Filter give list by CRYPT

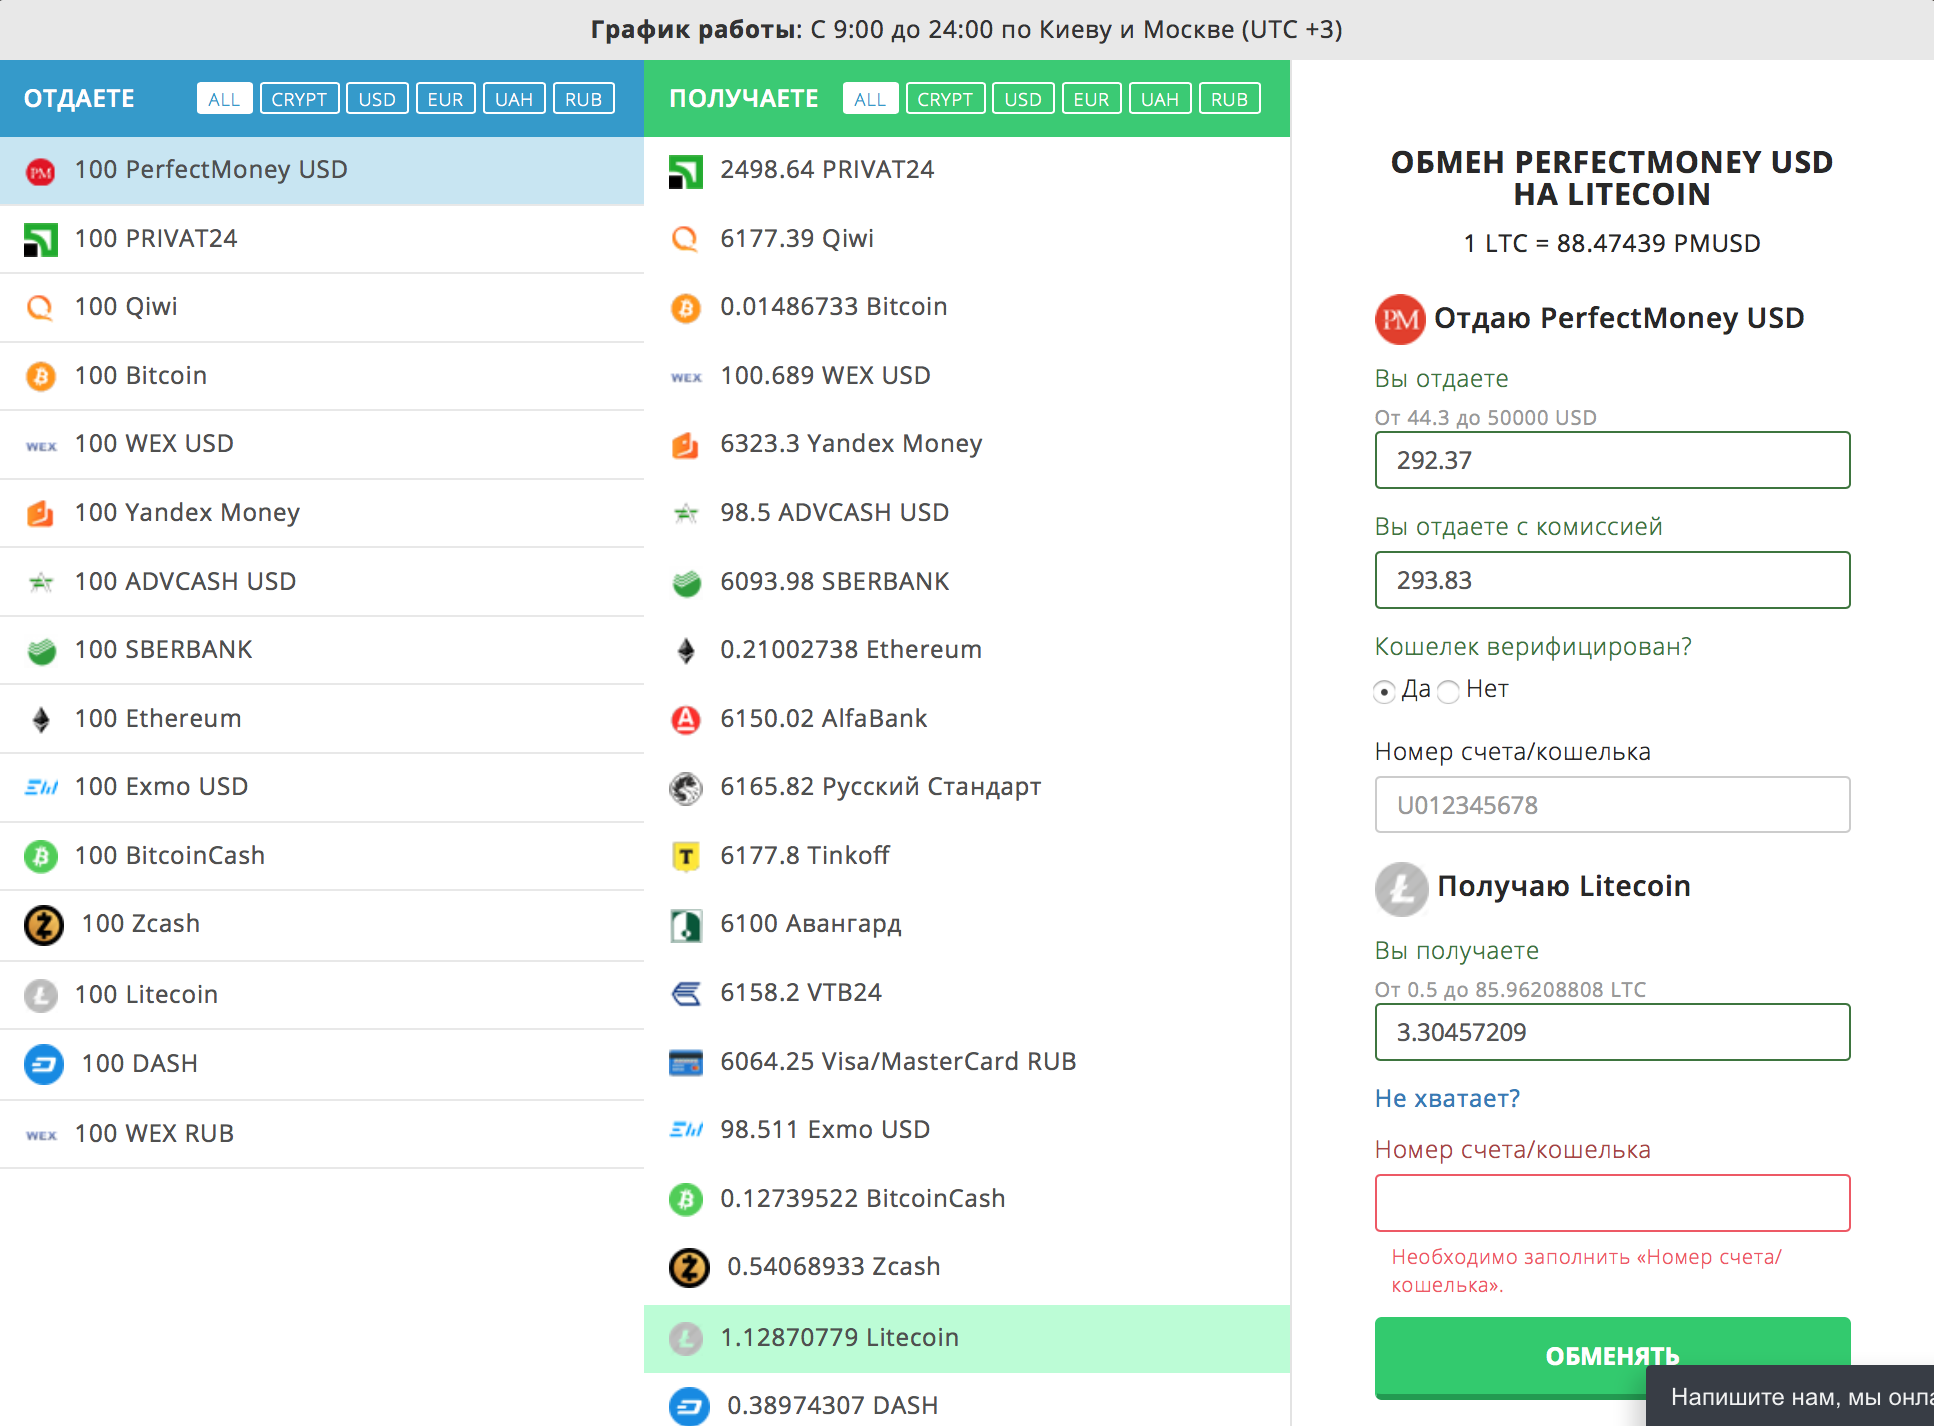pos(299,99)
